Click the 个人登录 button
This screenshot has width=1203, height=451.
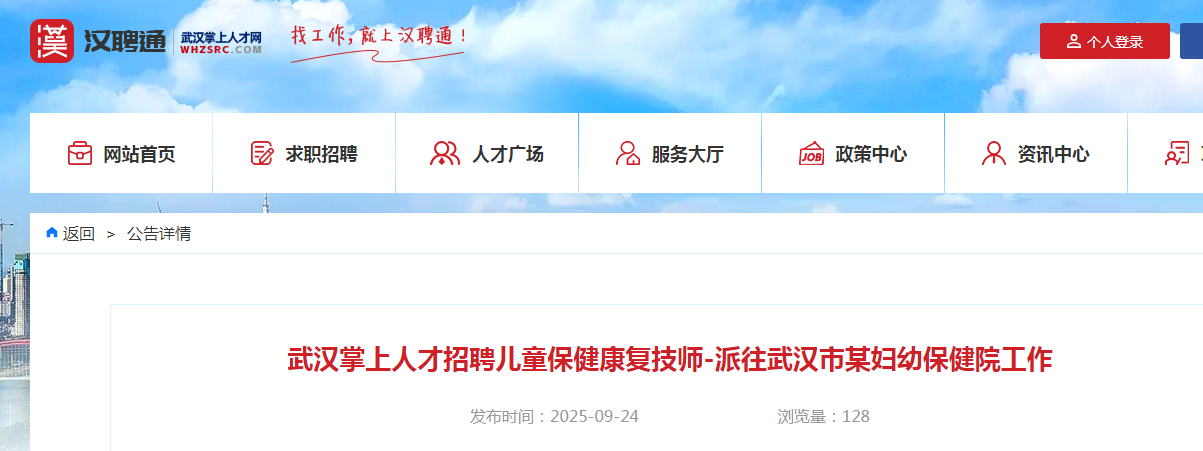pyautogui.click(x=1105, y=41)
